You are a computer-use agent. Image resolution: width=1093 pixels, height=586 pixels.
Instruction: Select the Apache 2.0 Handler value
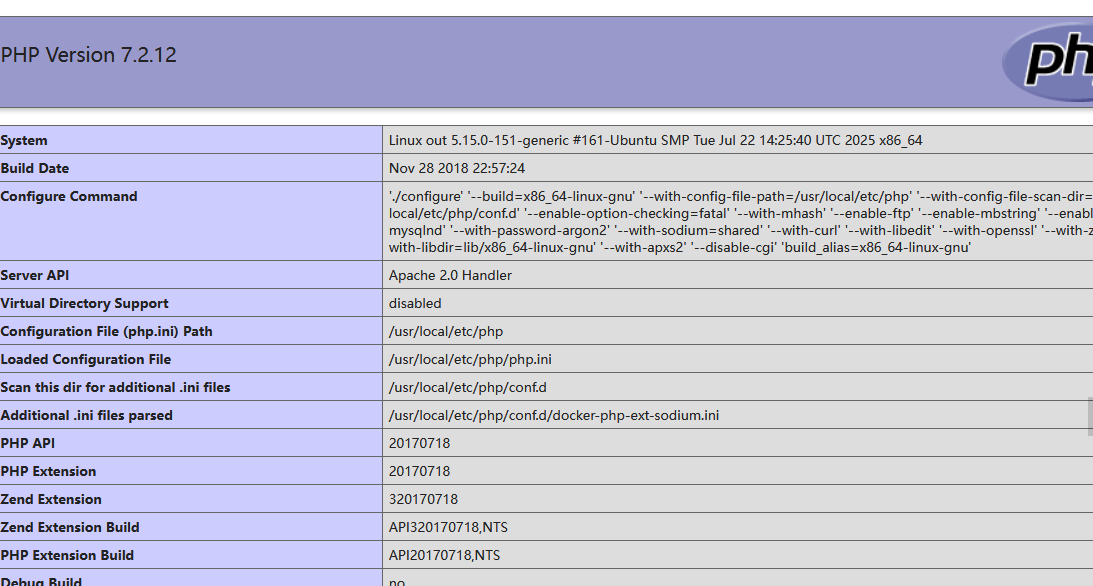click(450, 275)
